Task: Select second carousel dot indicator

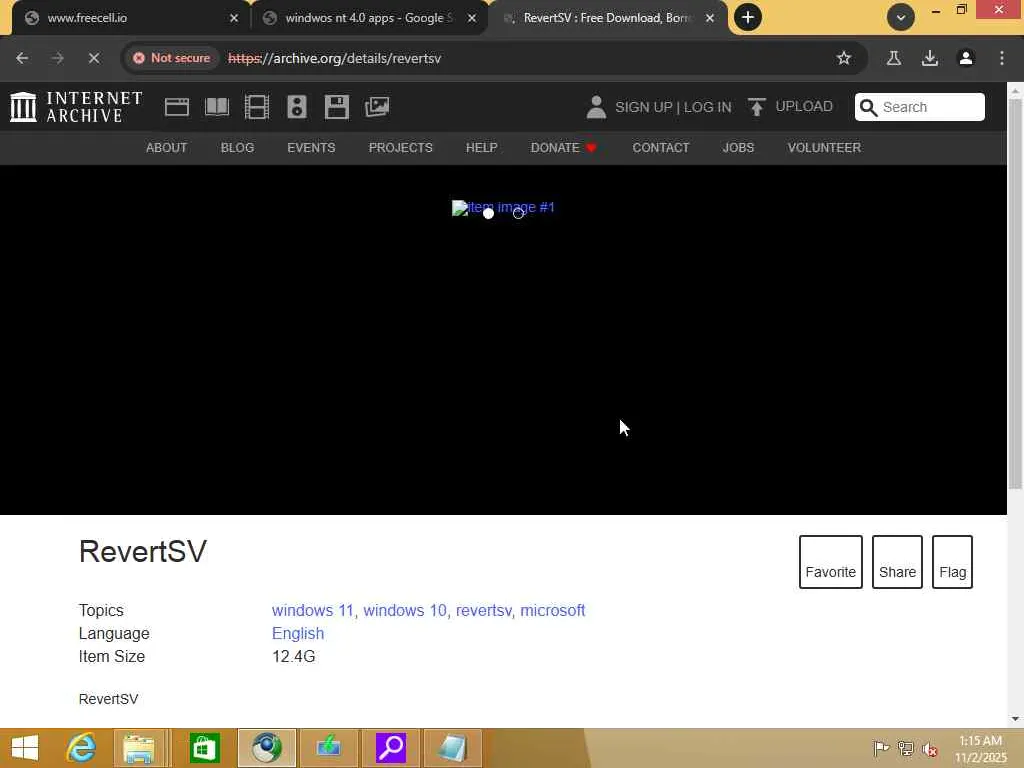Action: [x=518, y=214]
